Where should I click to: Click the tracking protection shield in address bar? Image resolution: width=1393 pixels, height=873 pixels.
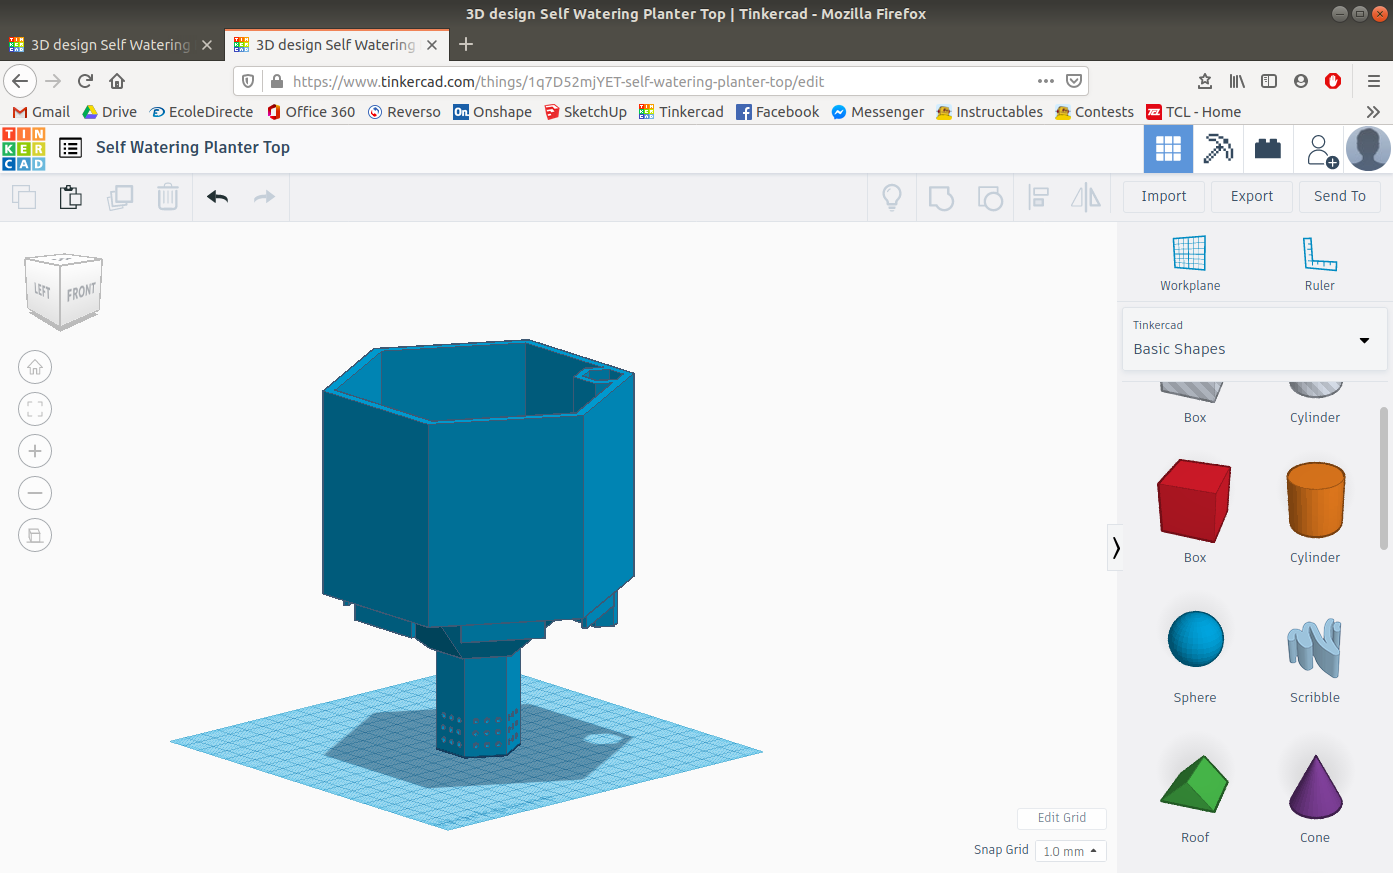(247, 81)
